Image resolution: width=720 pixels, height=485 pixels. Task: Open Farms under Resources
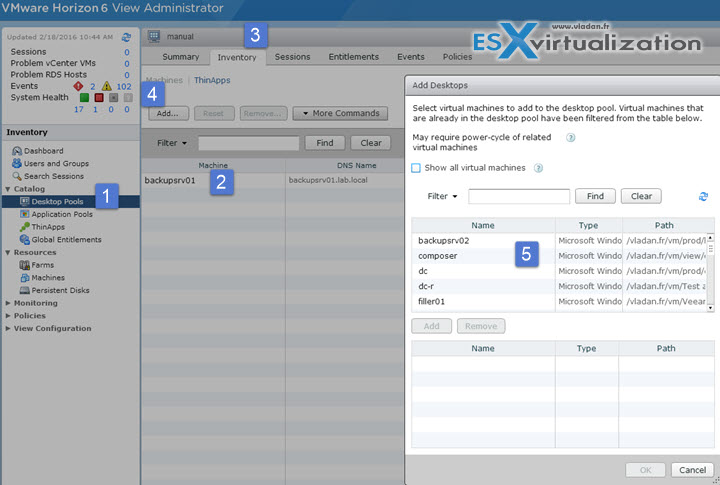(x=37, y=265)
